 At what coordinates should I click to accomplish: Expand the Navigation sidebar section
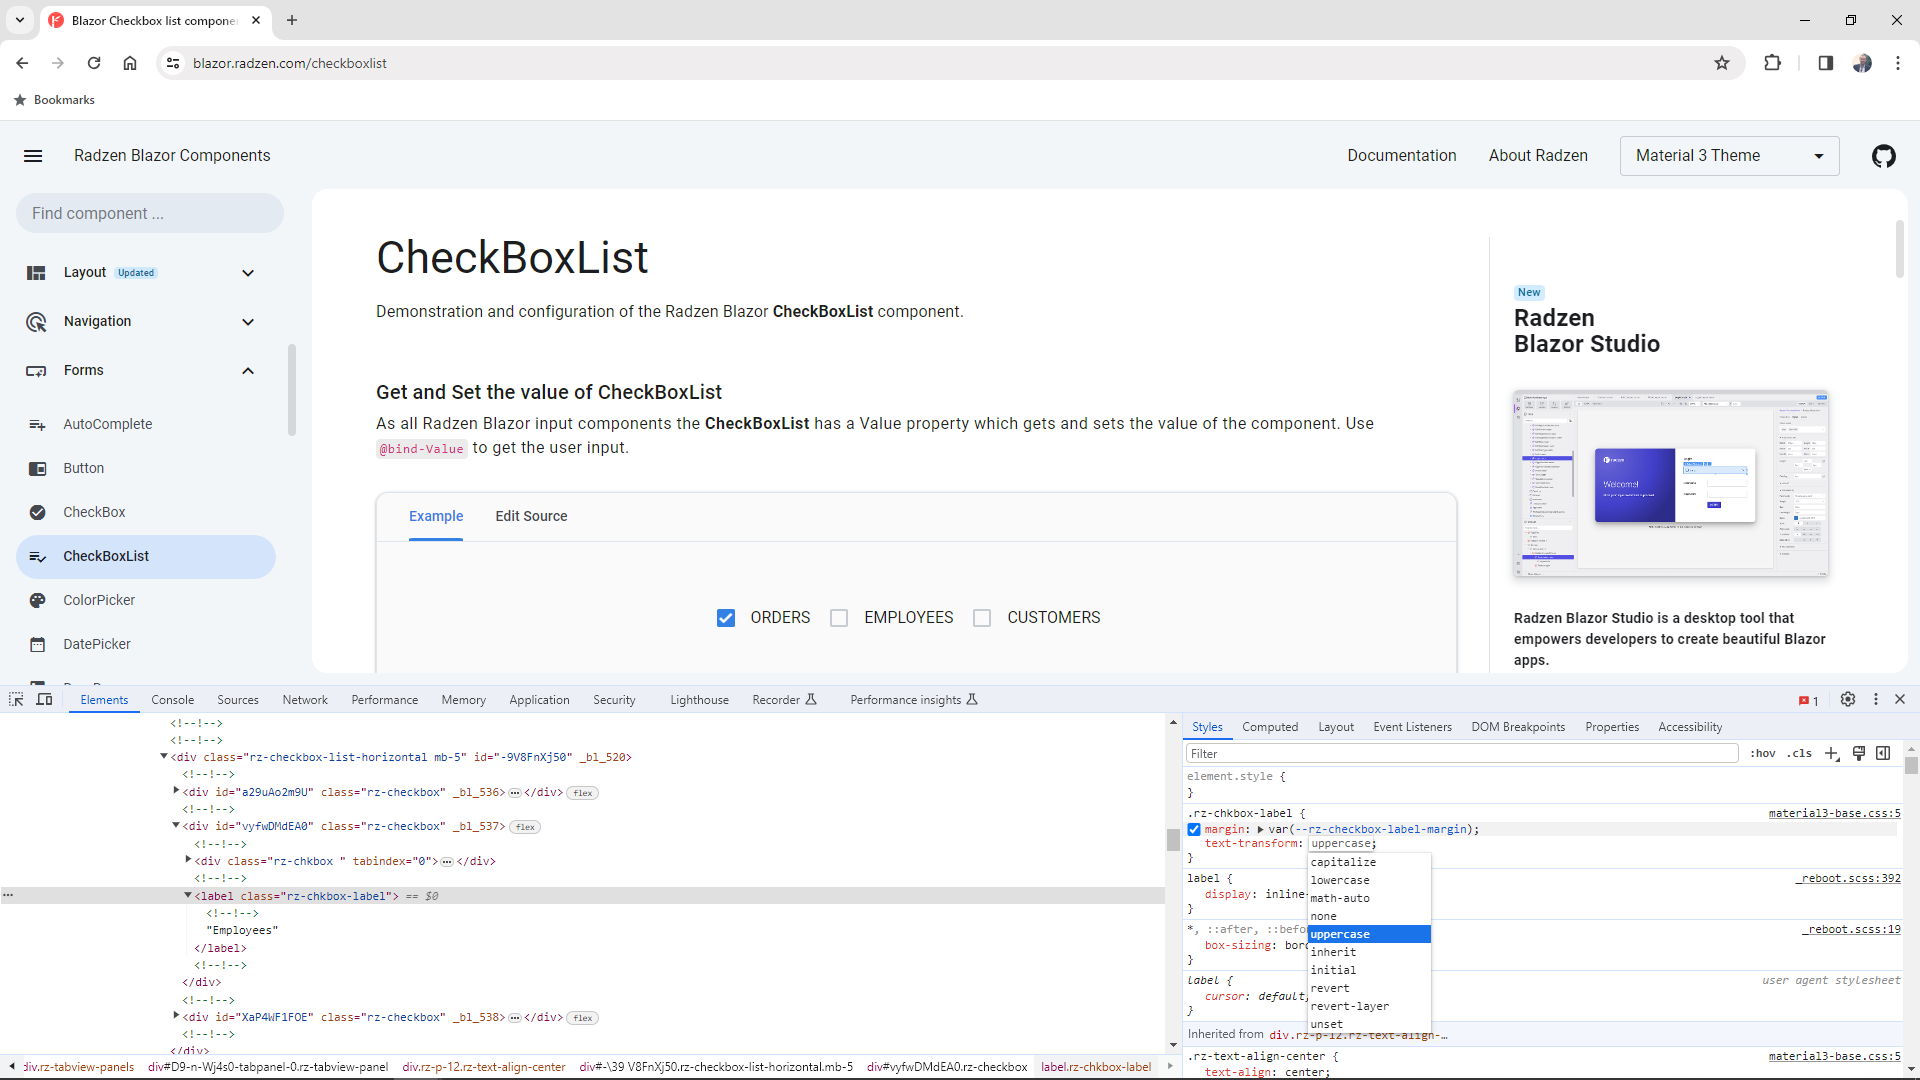(x=248, y=322)
